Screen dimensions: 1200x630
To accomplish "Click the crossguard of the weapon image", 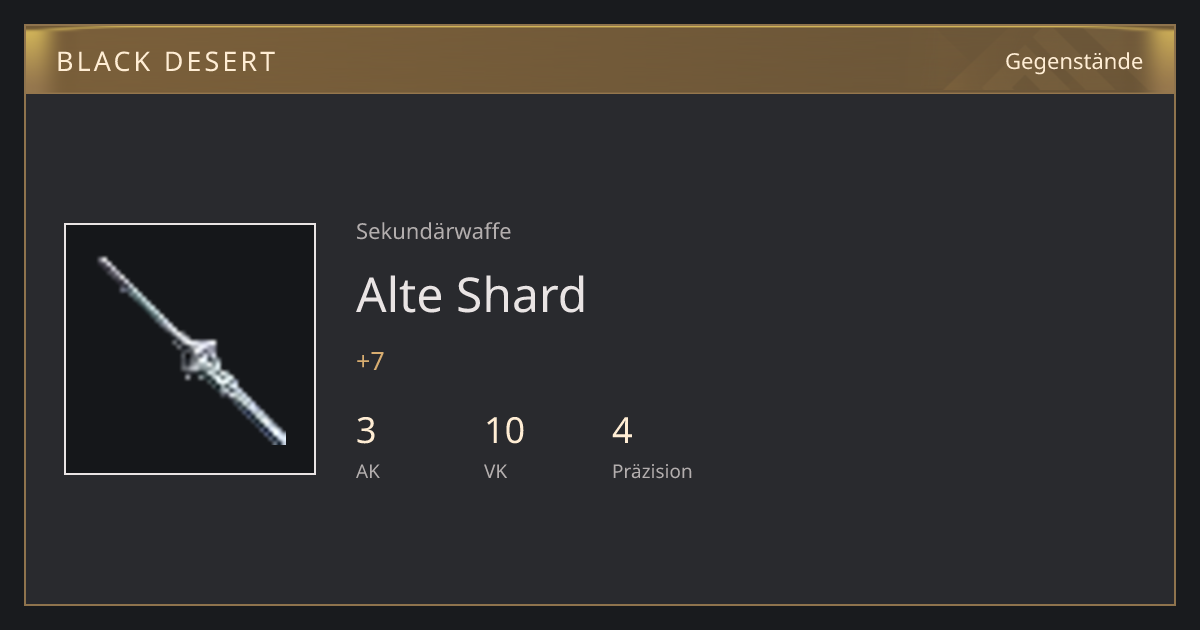I will [x=203, y=354].
